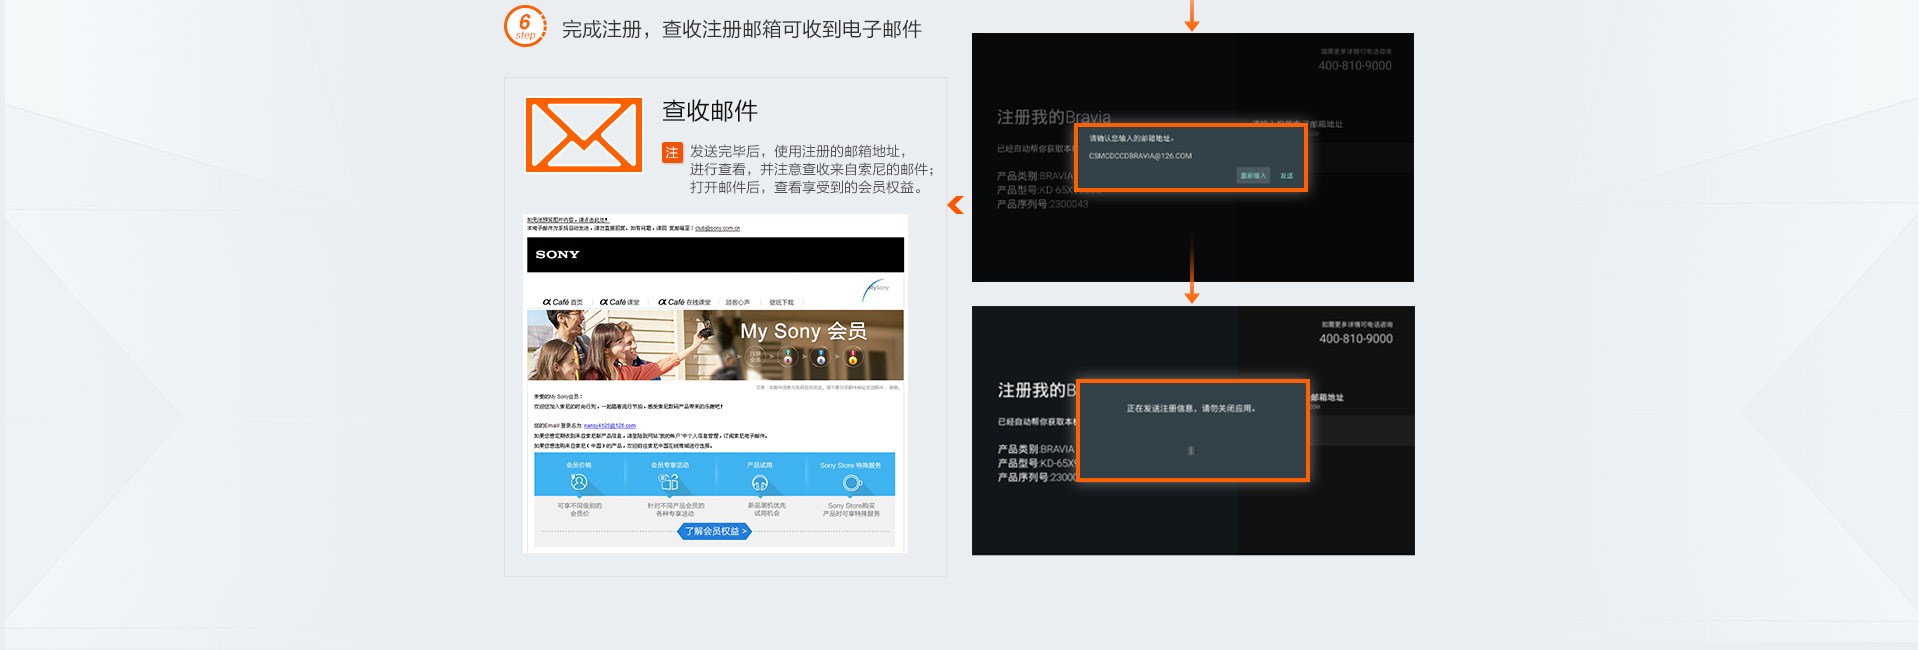
Task: Click the 查收邮件 heading
Action: pyautogui.click(x=710, y=111)
